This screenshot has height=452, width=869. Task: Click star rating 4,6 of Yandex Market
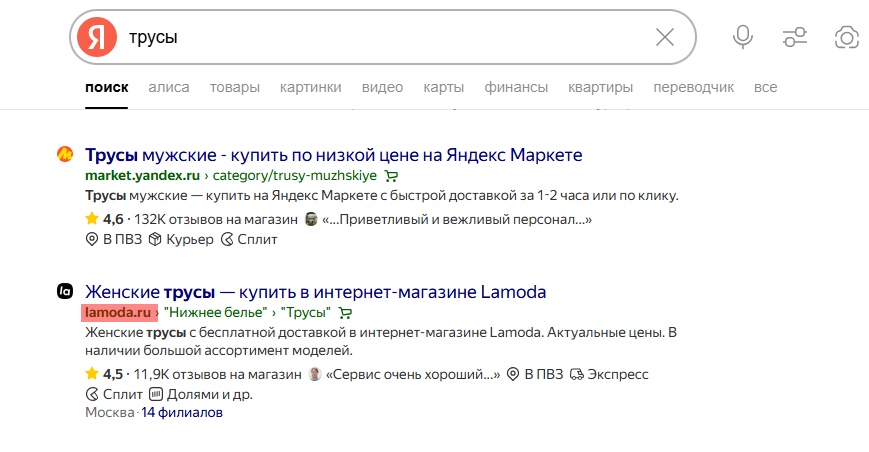(x=105, y=219)
